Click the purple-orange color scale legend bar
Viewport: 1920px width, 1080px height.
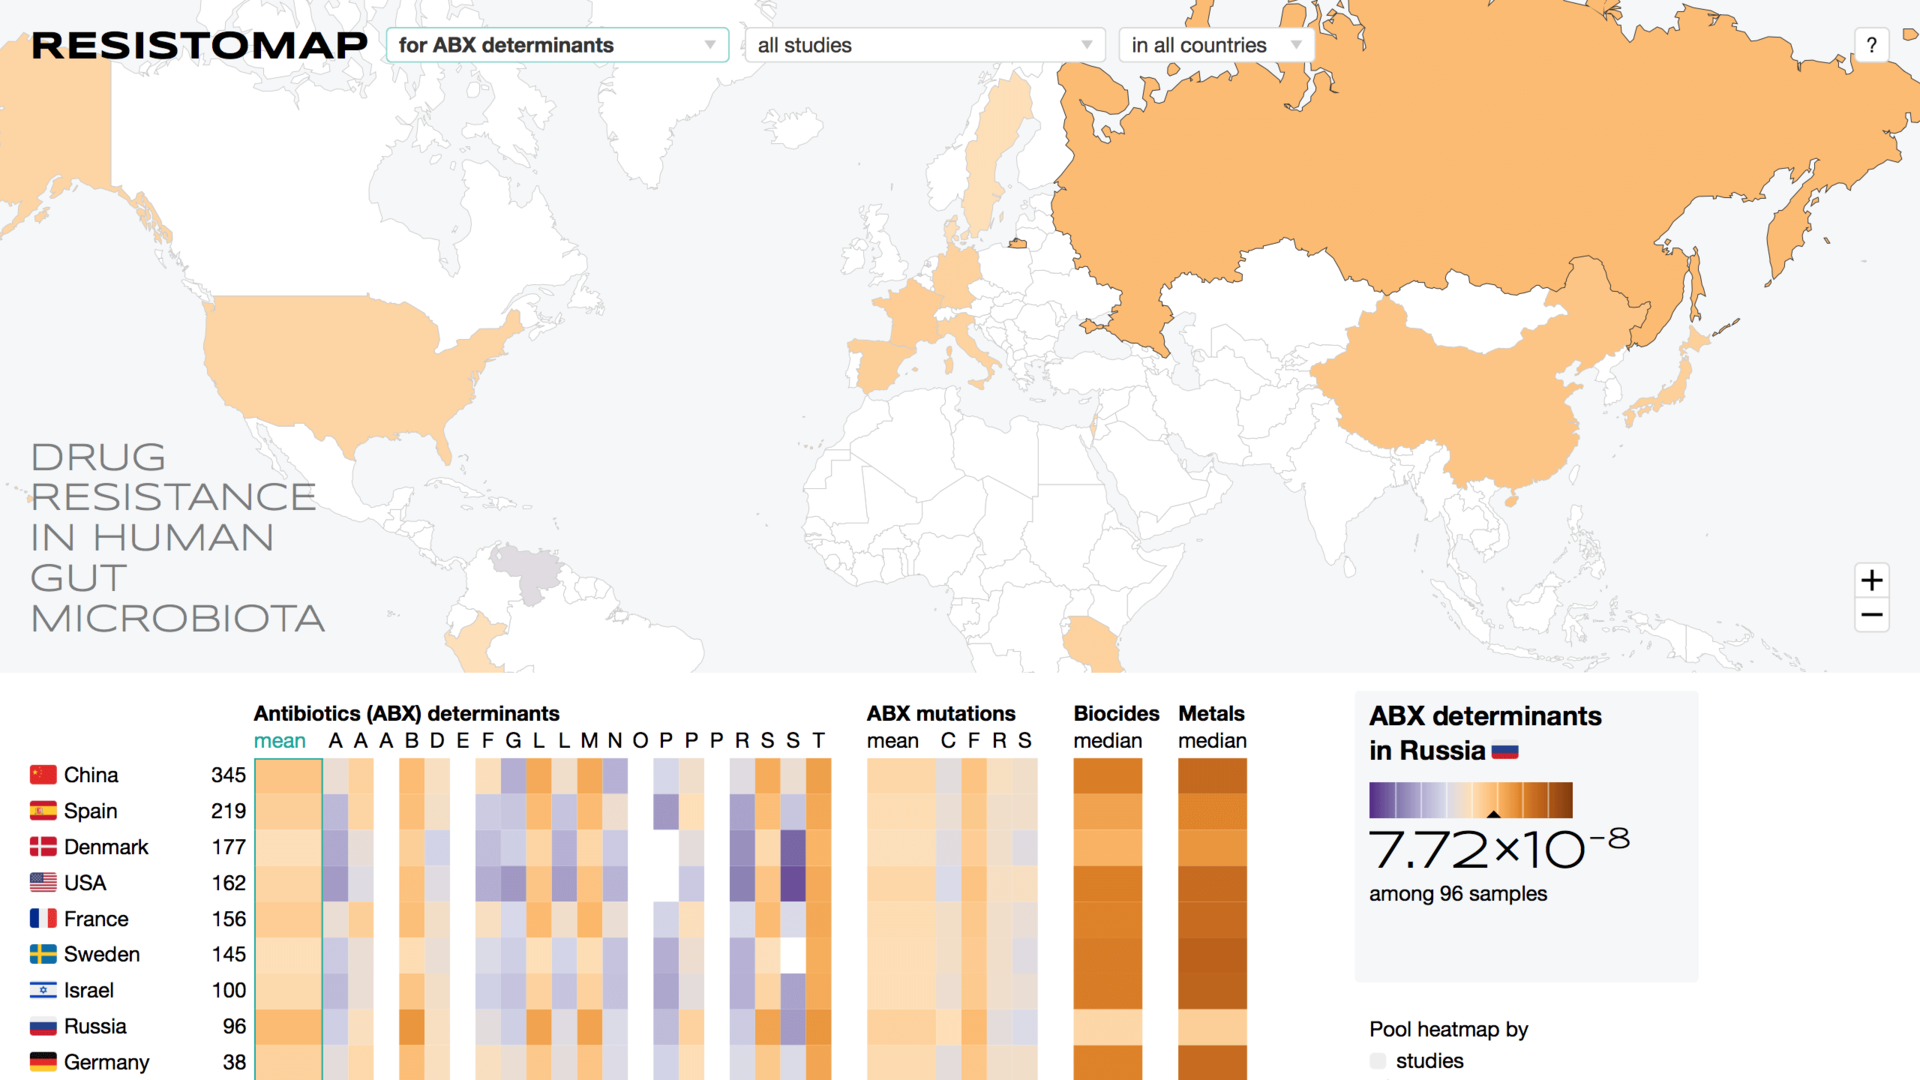click(1470, 800)
